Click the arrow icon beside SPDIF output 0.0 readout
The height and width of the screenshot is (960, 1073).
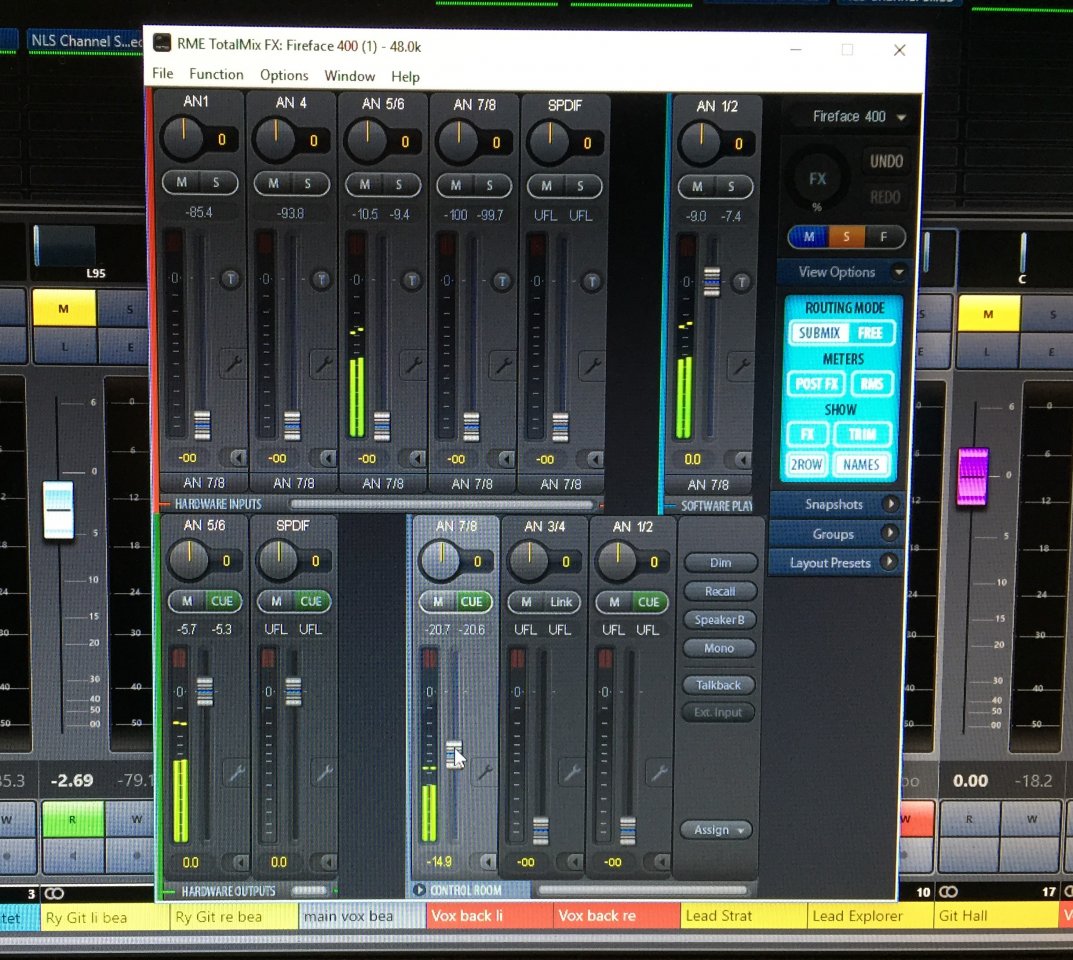(328, 861)
